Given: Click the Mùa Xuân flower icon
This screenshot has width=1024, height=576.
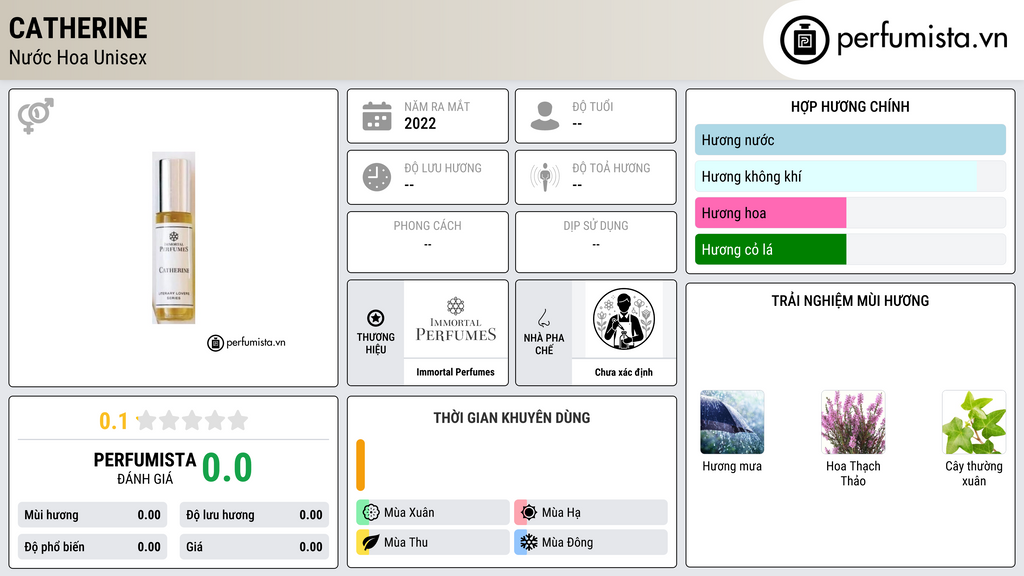Looking at the screenshot, I should point(370,513).
